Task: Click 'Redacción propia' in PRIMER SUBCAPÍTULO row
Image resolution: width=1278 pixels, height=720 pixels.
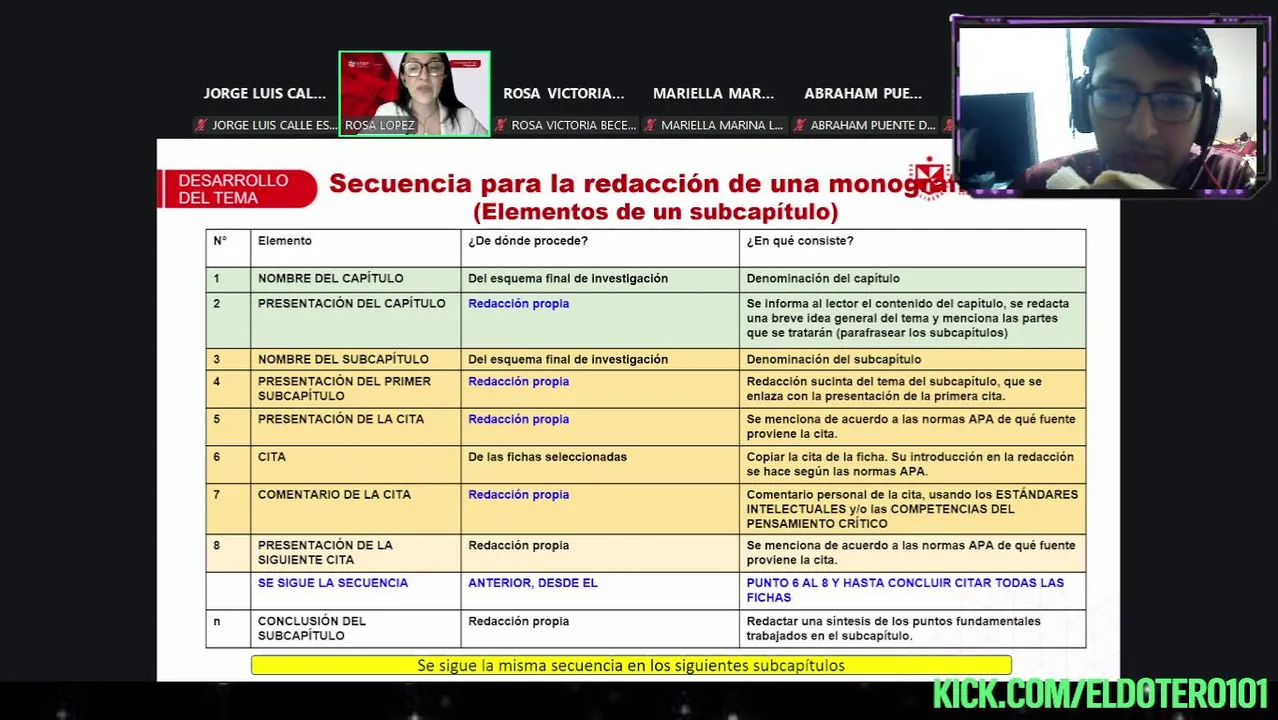Action: 518,382
